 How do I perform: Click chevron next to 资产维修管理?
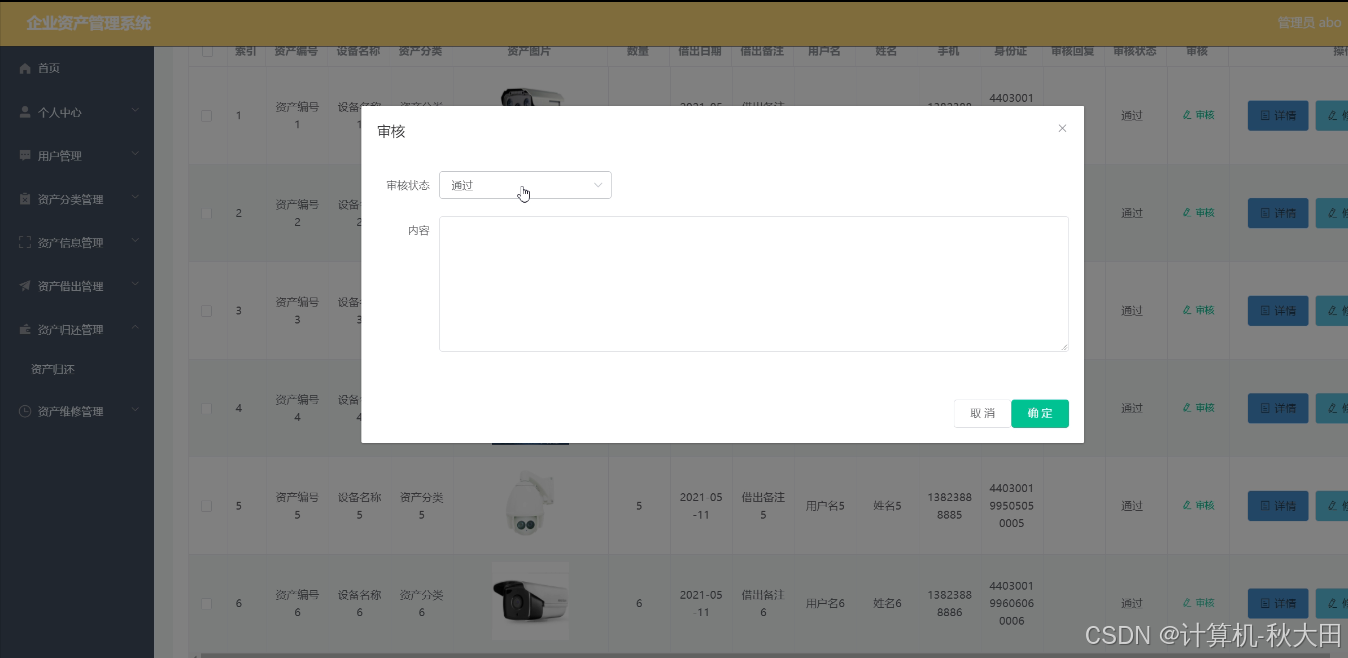click(x=135, y=410)
